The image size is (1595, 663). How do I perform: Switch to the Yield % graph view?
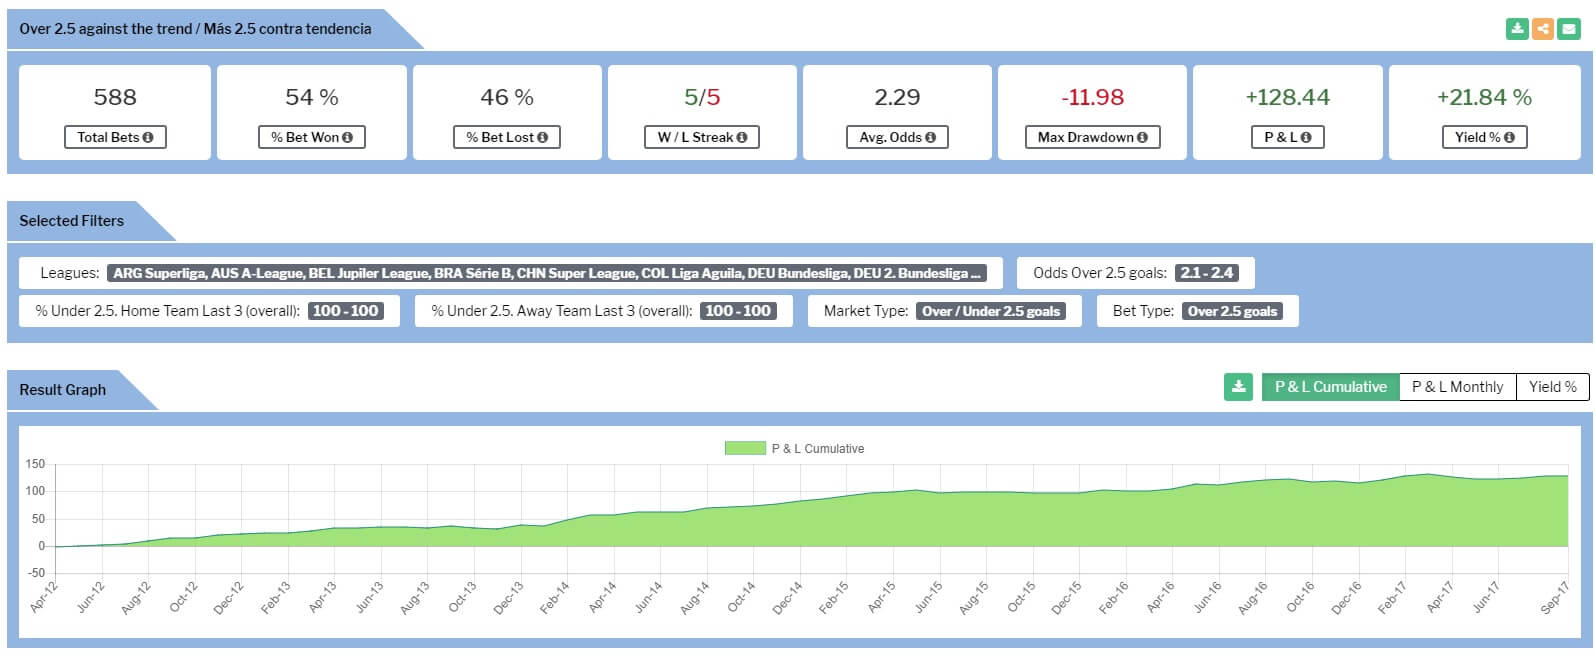[x=1552, y=387]
